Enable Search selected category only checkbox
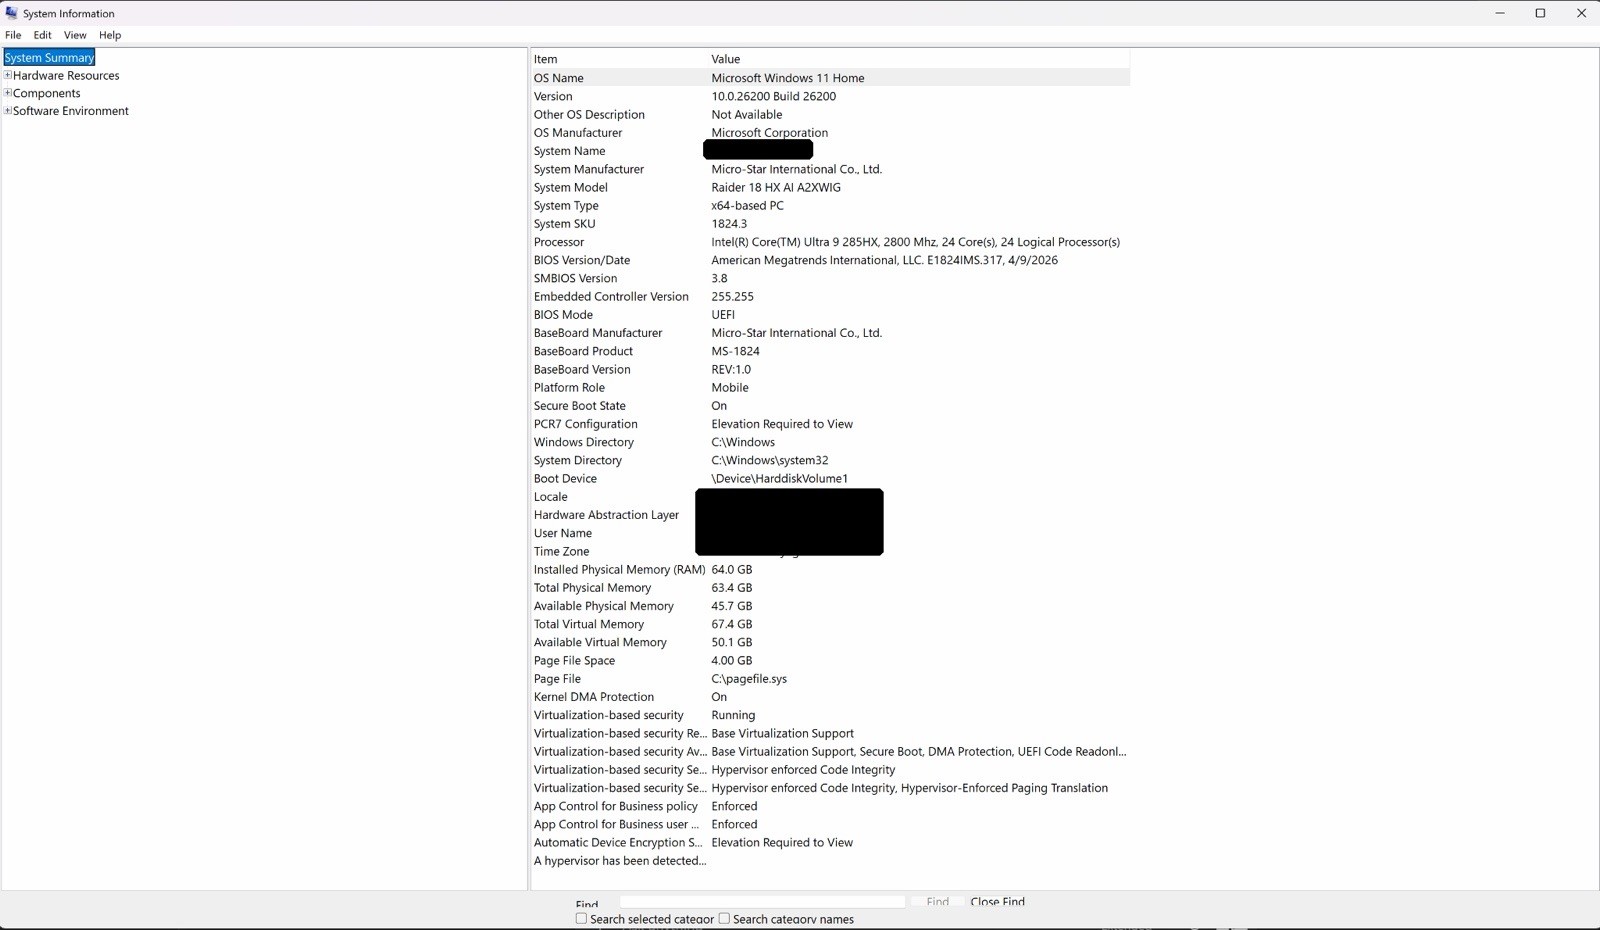1600x930 pixels. (x=581, y=918)
